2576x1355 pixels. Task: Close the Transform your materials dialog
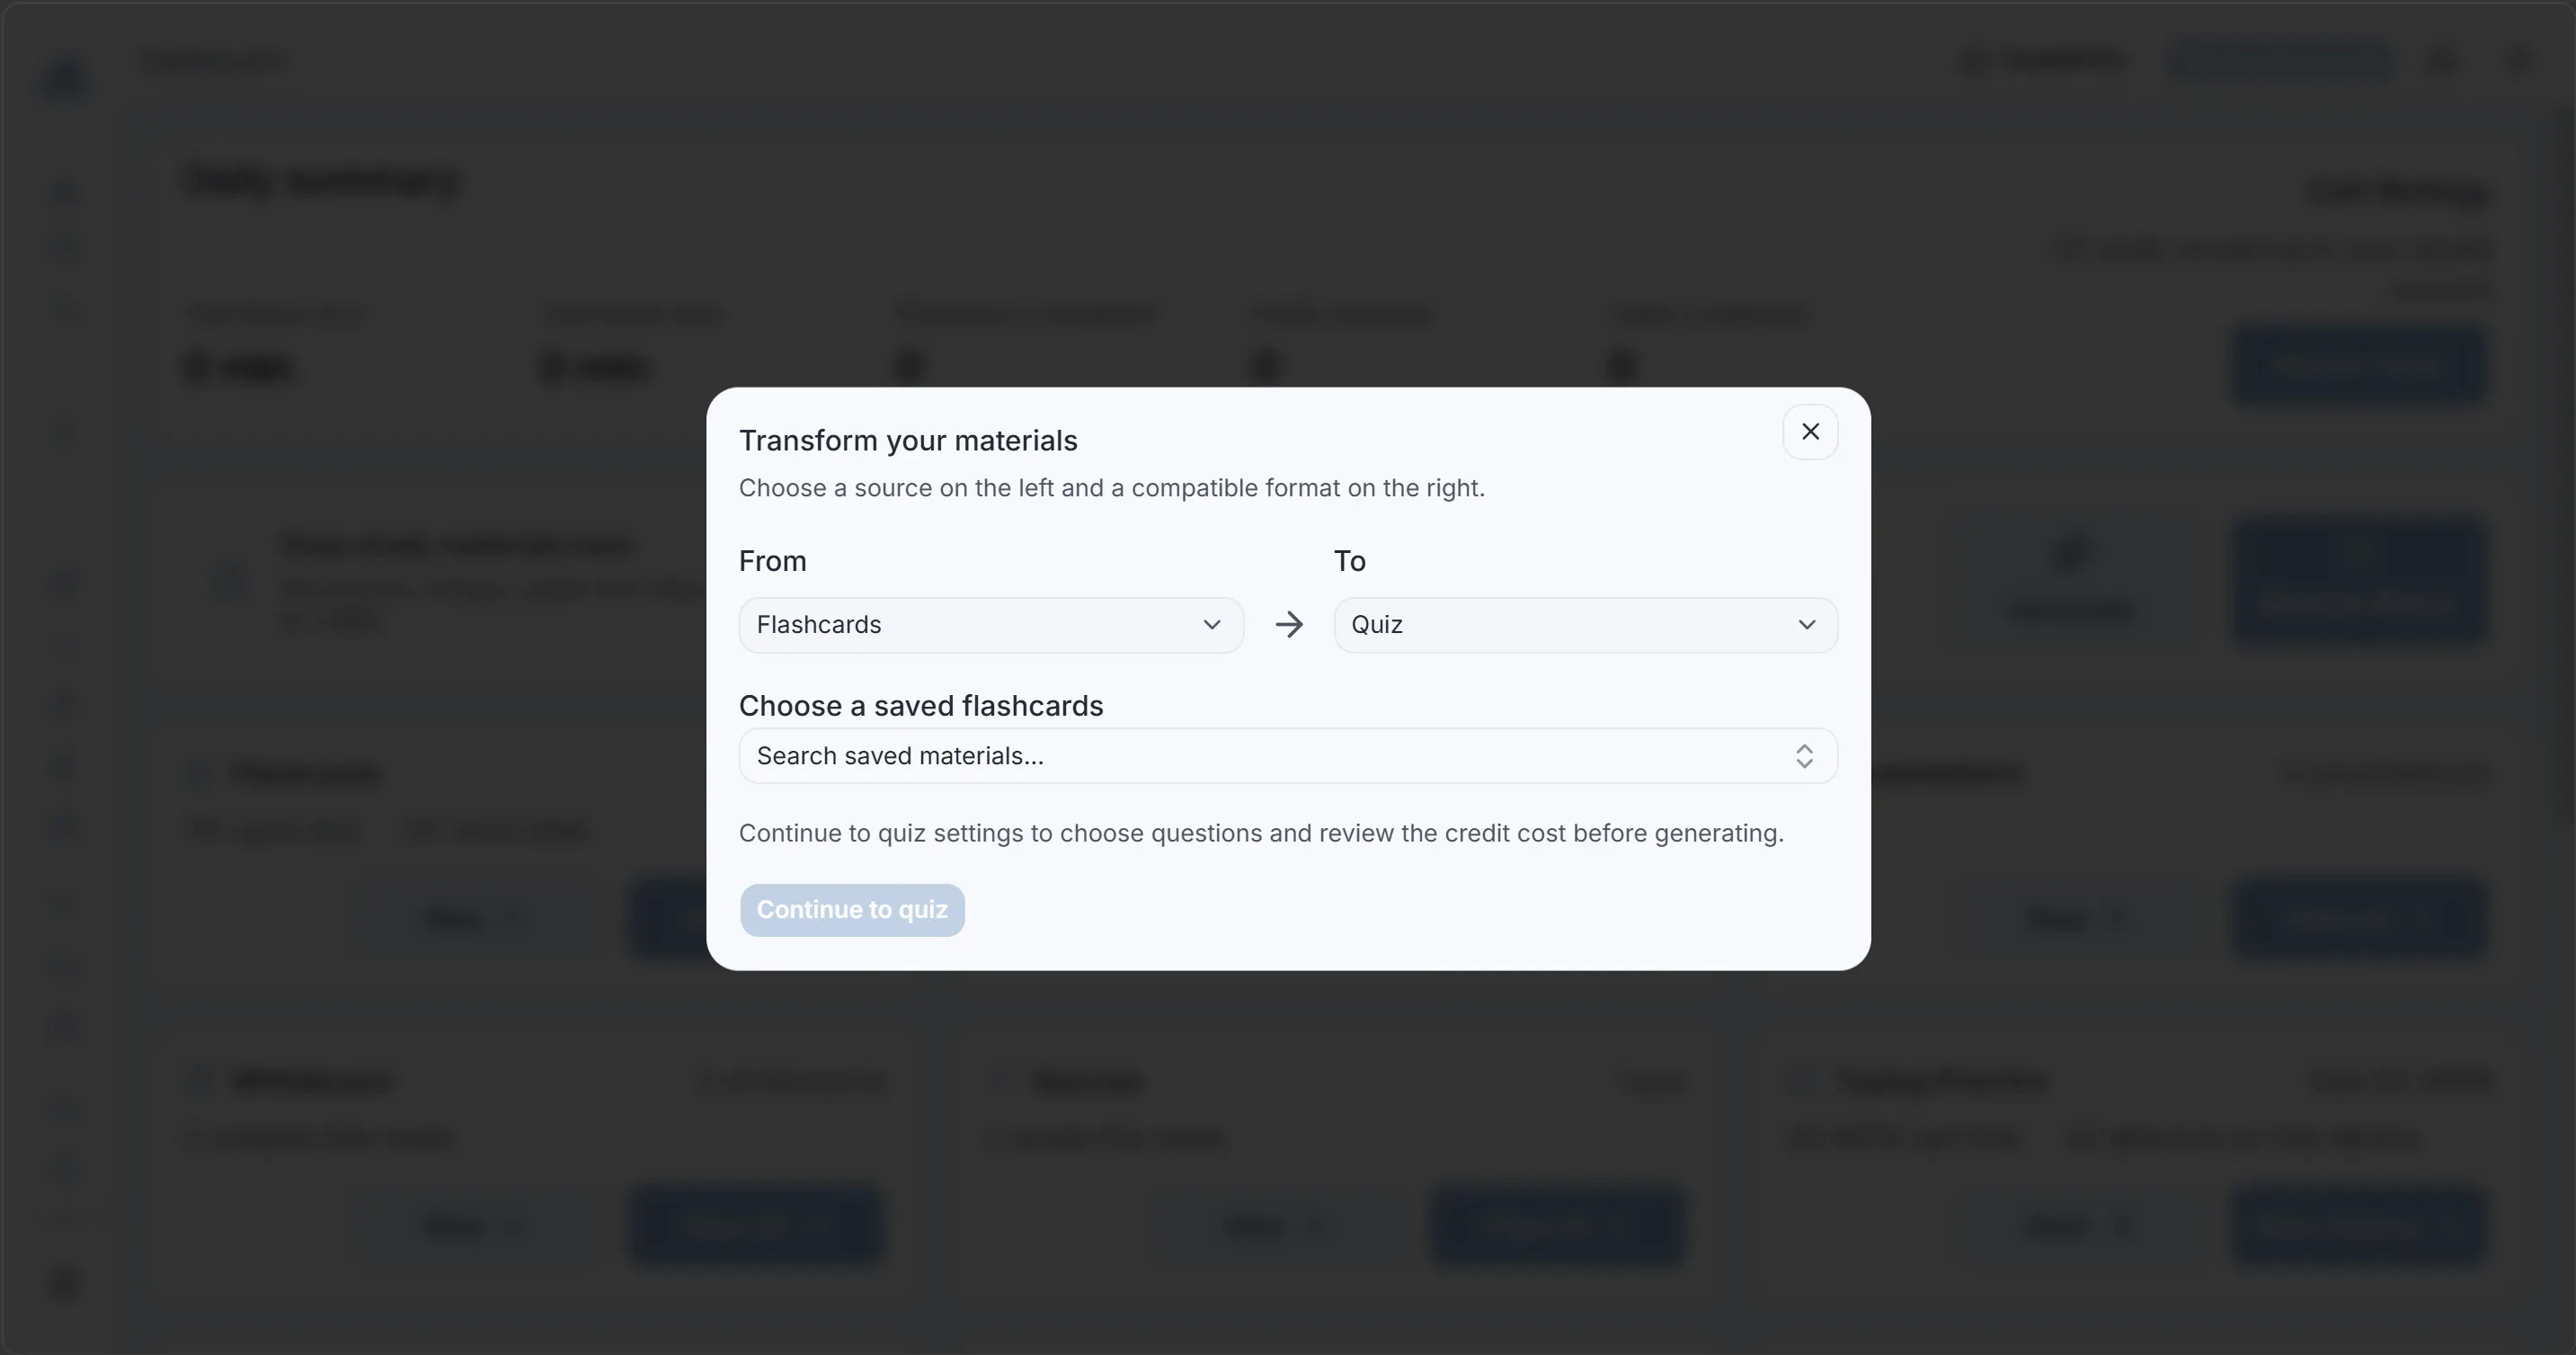(1810, 432)
